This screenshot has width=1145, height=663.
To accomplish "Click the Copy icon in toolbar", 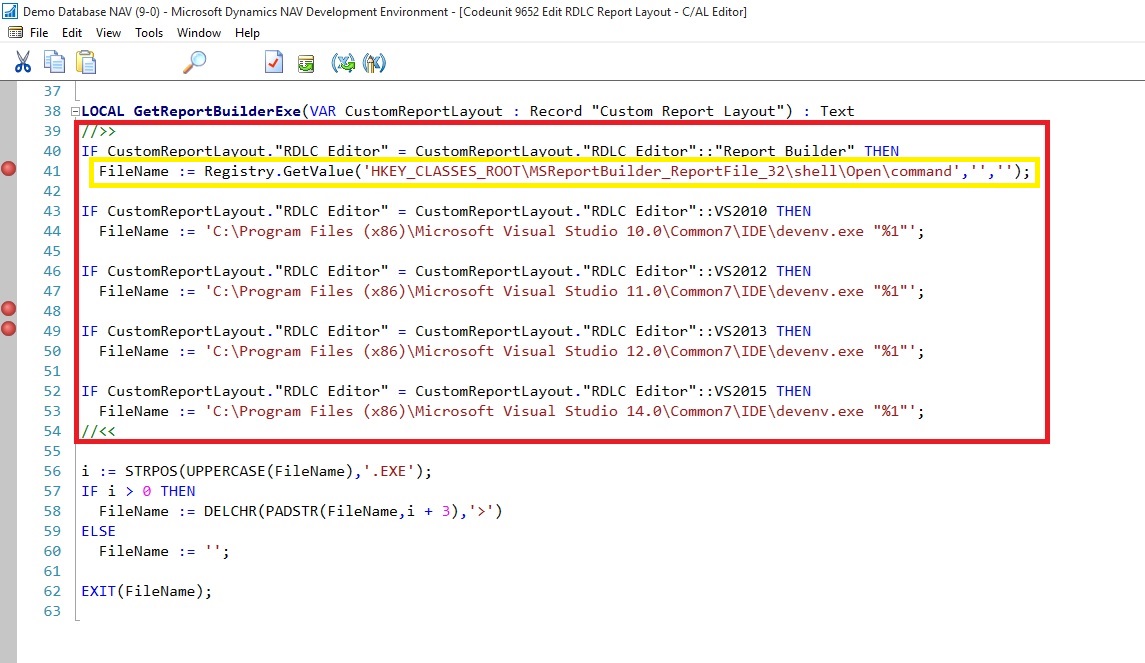I will (54, 63).
